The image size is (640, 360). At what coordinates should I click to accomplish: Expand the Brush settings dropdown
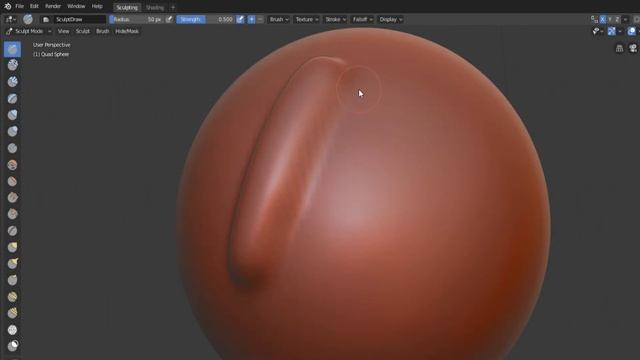(x=279, y=19)
